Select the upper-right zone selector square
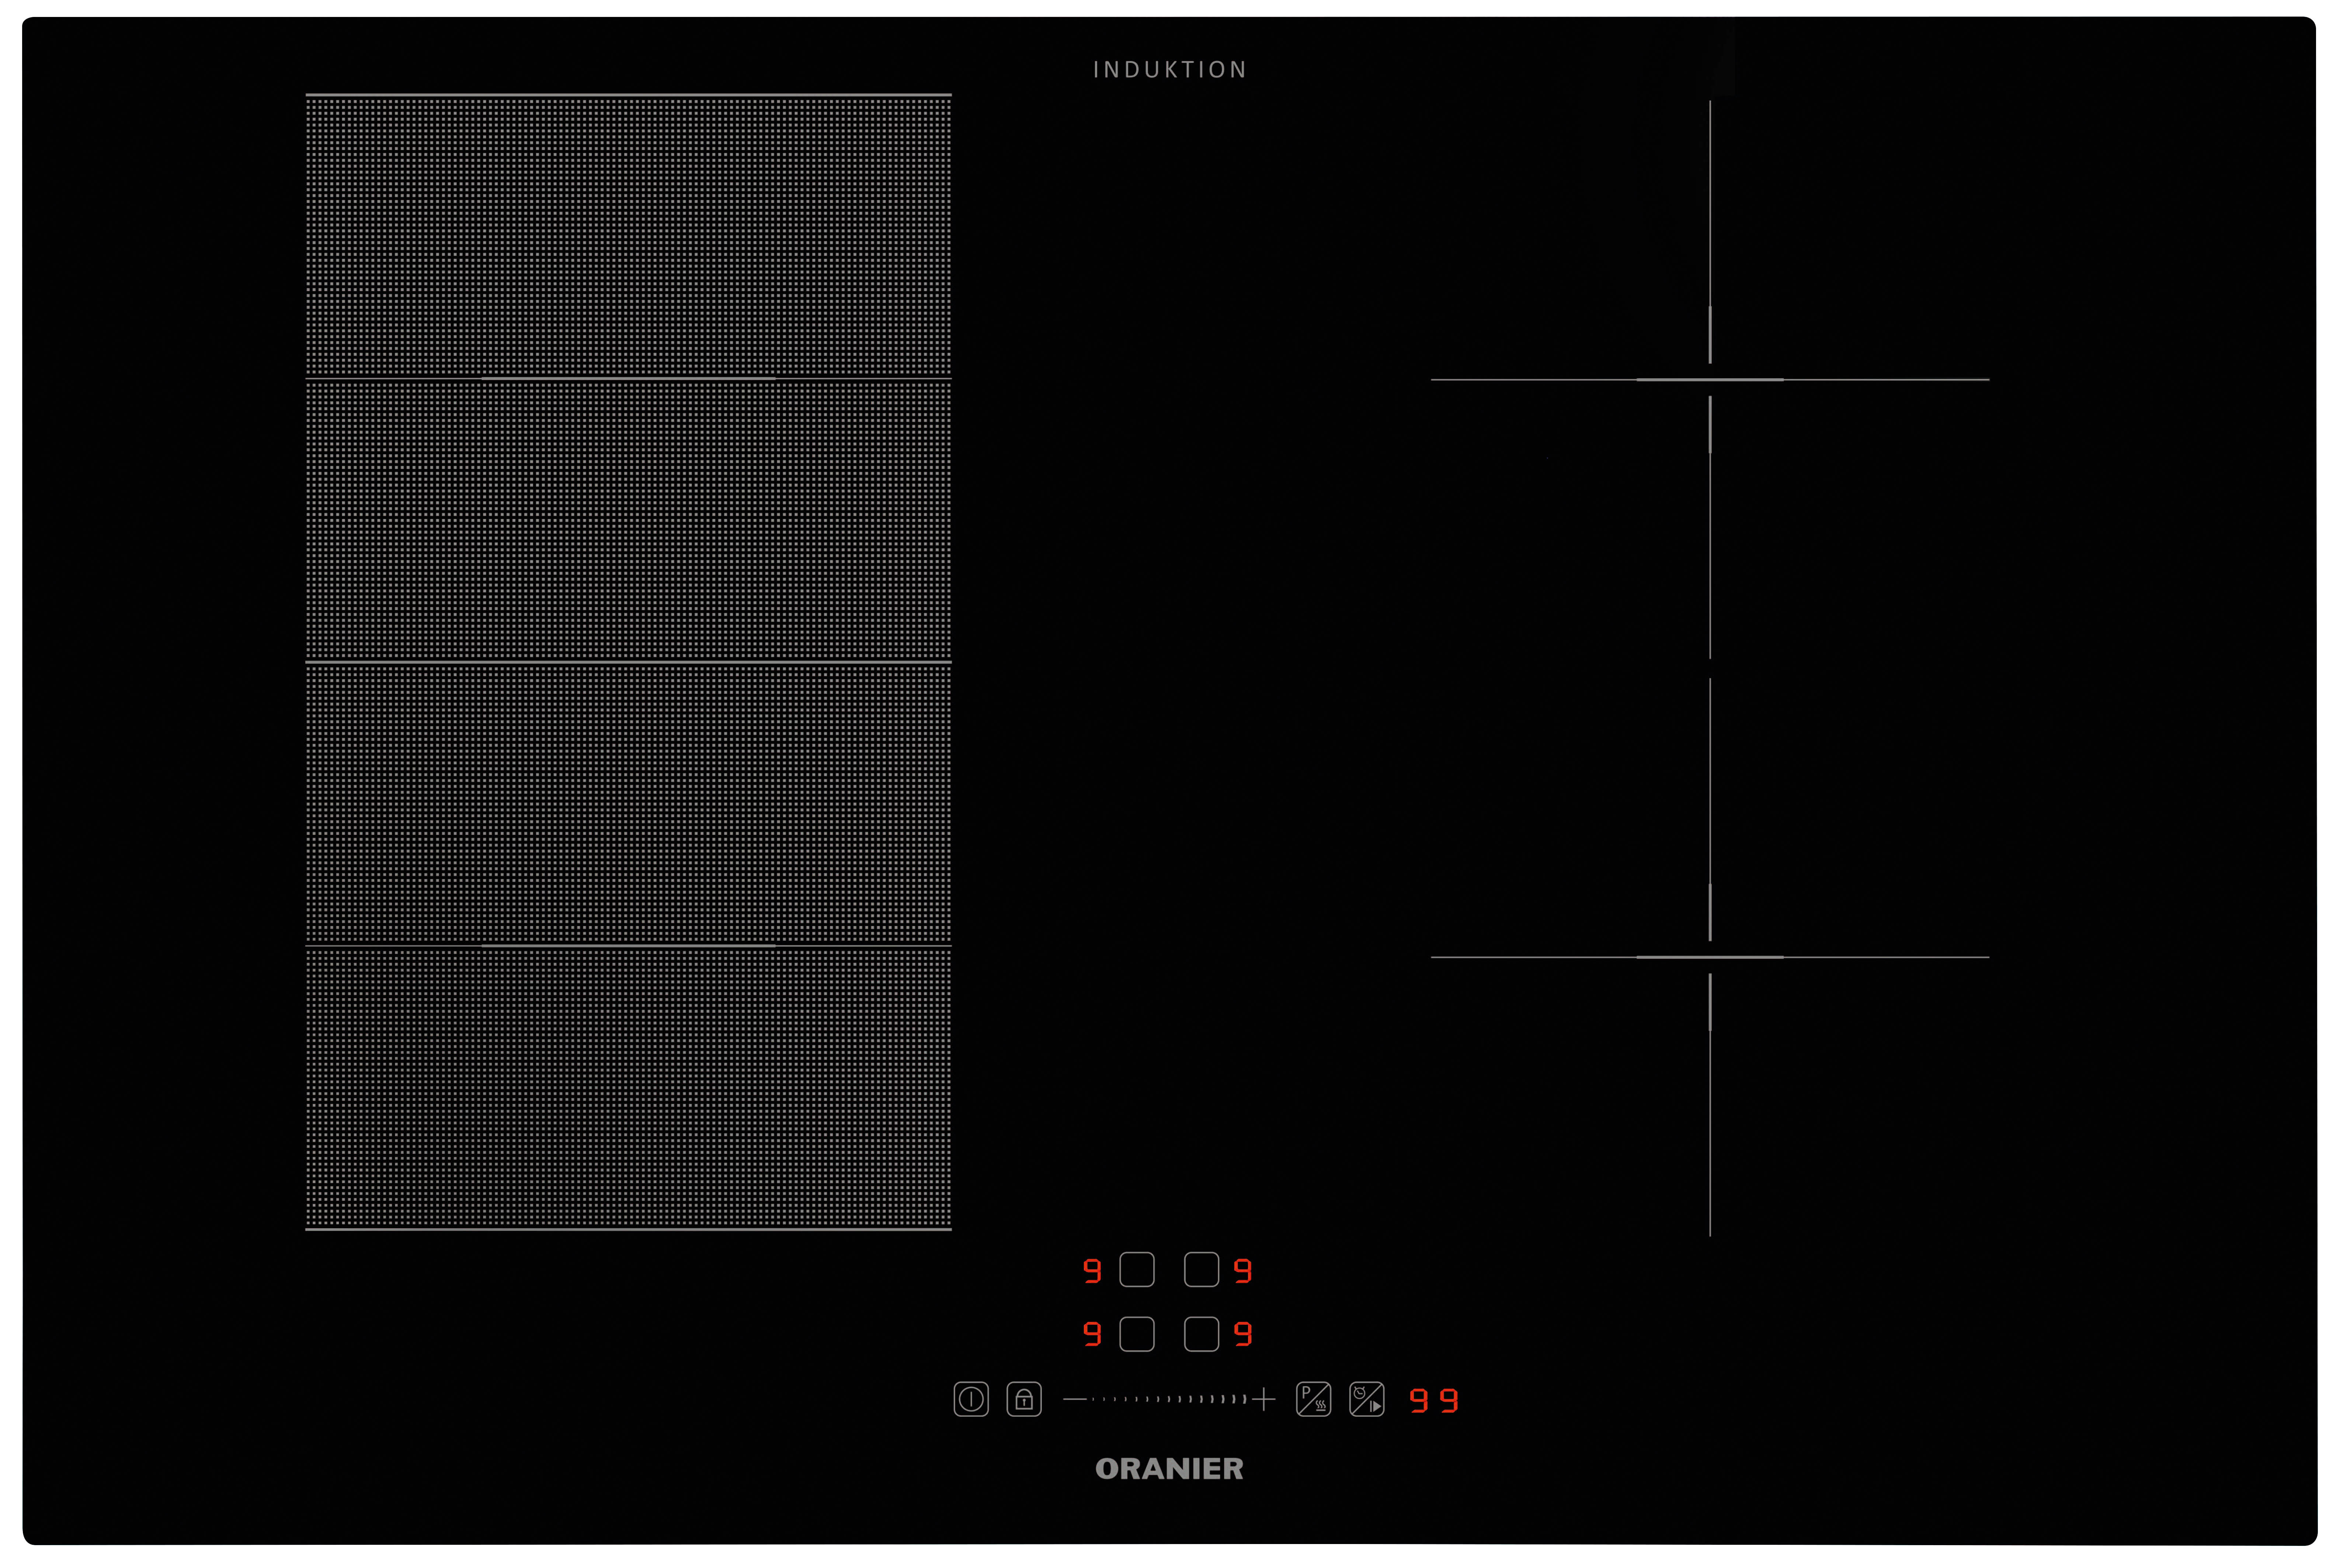This screenshot has height=1568, width=2340. (x=1201, y=1270)
